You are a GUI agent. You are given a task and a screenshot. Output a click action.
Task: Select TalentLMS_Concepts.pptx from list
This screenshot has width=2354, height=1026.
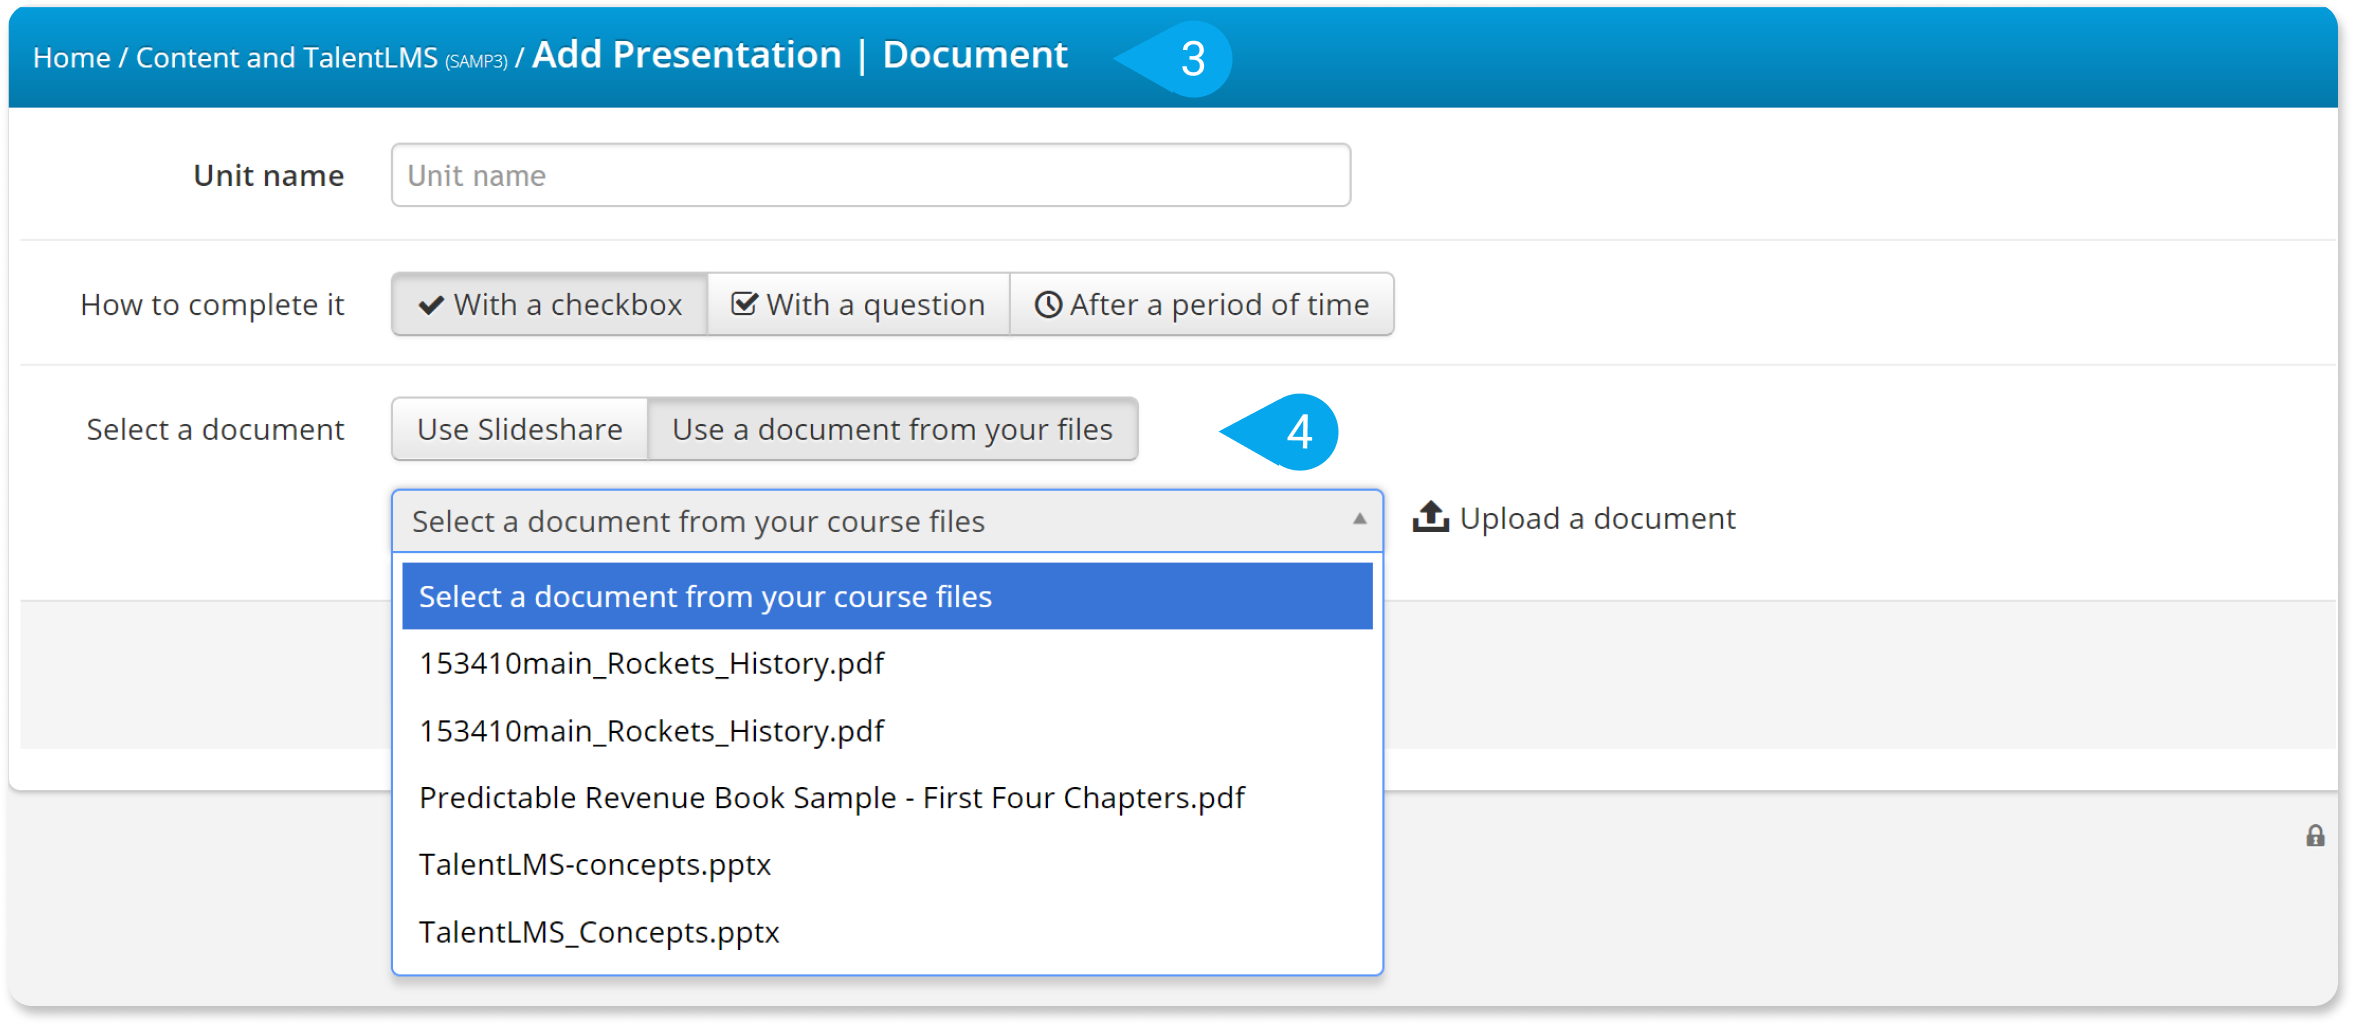click(x=887, y=931)
